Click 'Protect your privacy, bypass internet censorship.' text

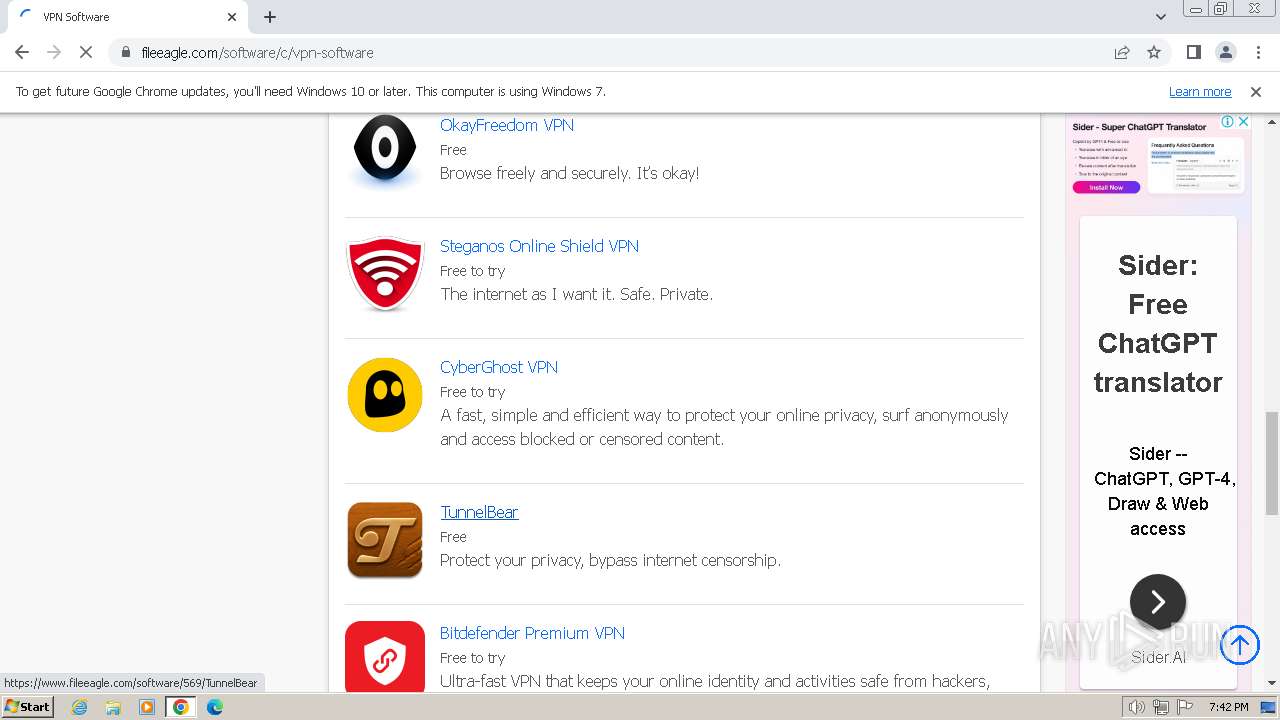[610, 560]
